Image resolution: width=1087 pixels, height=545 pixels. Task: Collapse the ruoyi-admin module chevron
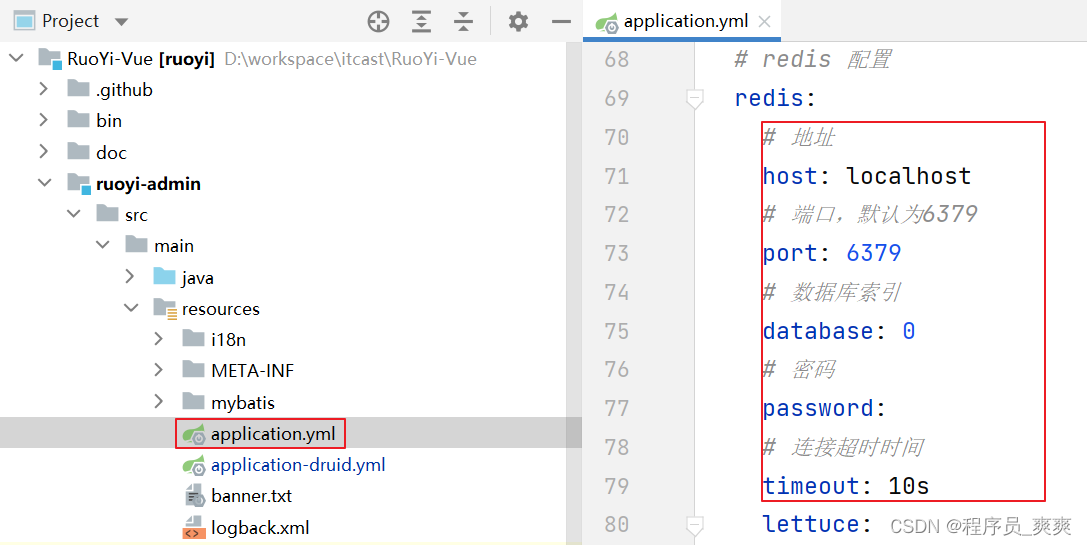coord(45,182)
